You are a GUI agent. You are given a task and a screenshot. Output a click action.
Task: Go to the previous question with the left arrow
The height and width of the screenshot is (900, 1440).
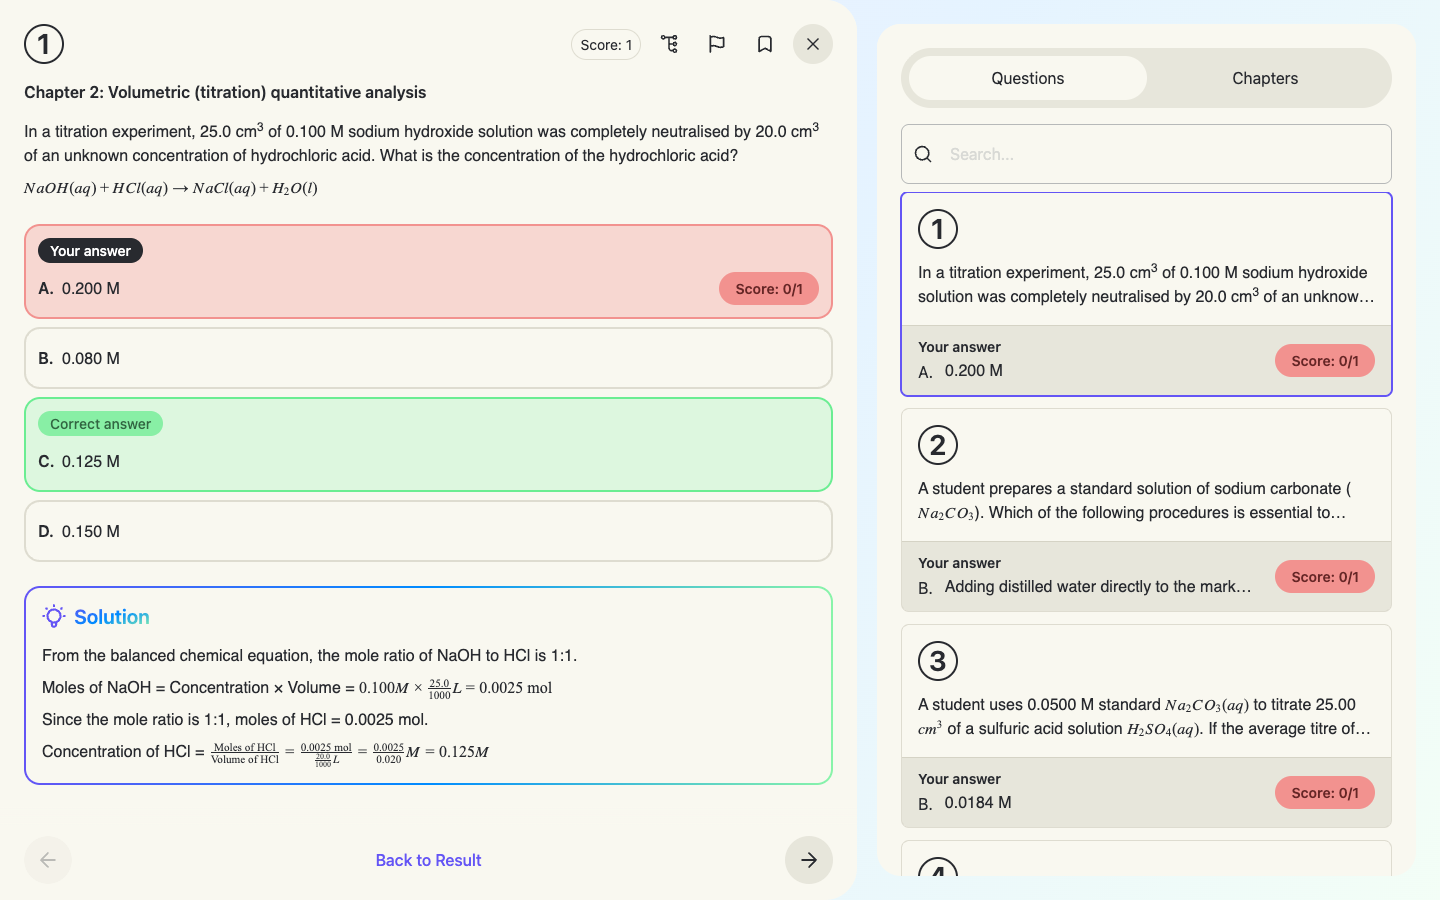coord(48,860)
